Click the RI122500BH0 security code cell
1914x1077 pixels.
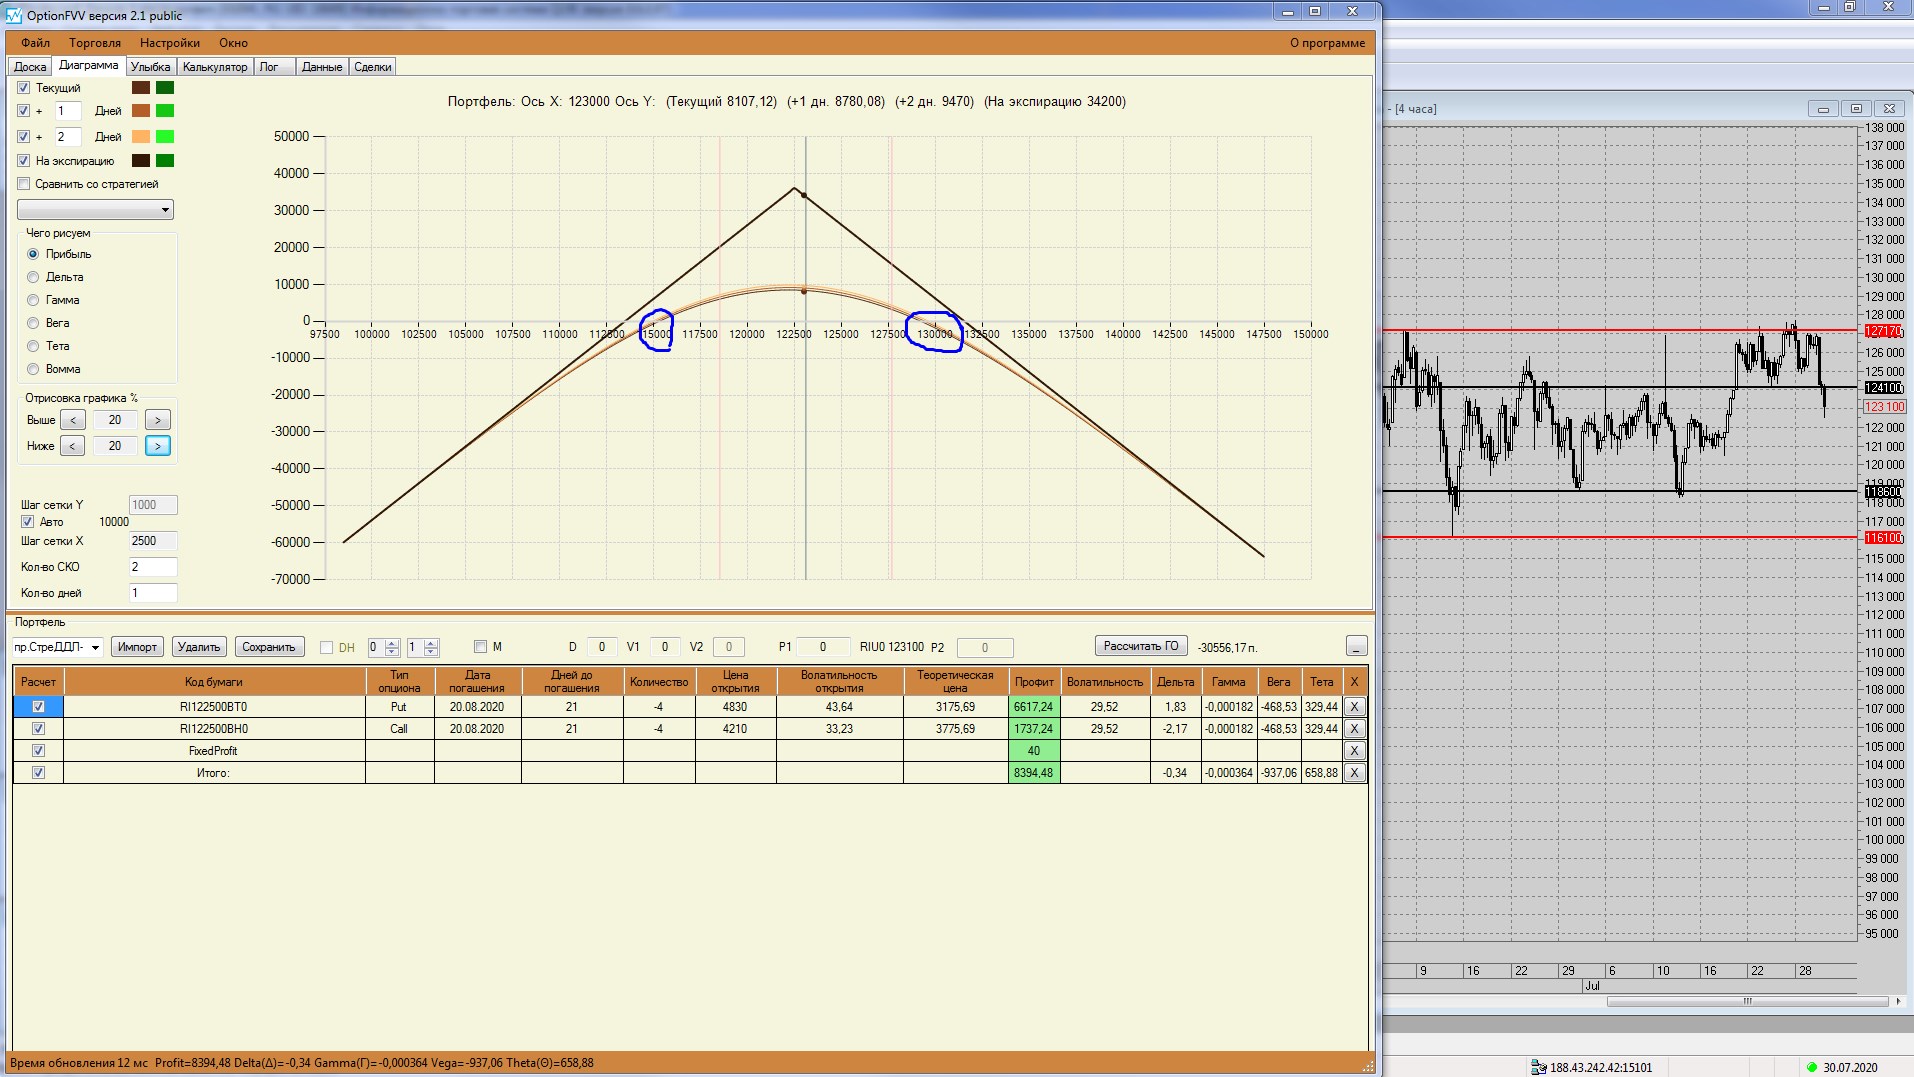click(214, 729)
